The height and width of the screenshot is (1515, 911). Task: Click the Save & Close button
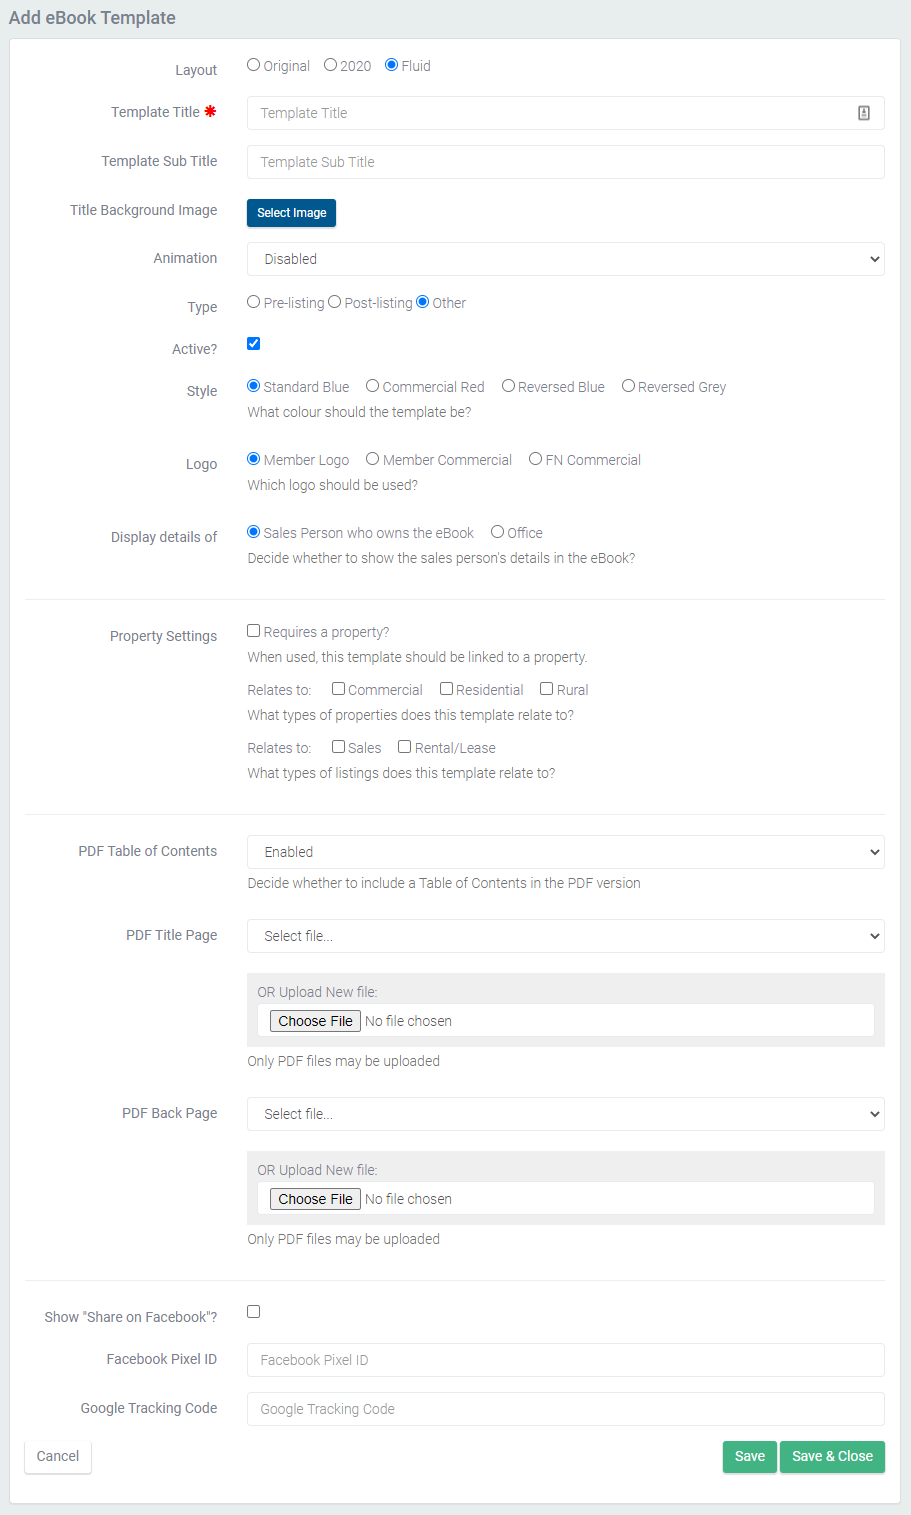[832, 1456]
